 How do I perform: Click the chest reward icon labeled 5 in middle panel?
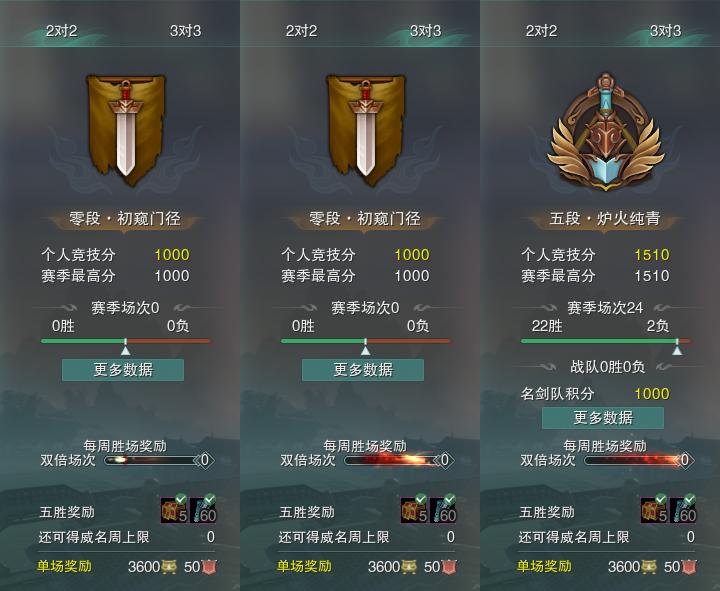414,509
